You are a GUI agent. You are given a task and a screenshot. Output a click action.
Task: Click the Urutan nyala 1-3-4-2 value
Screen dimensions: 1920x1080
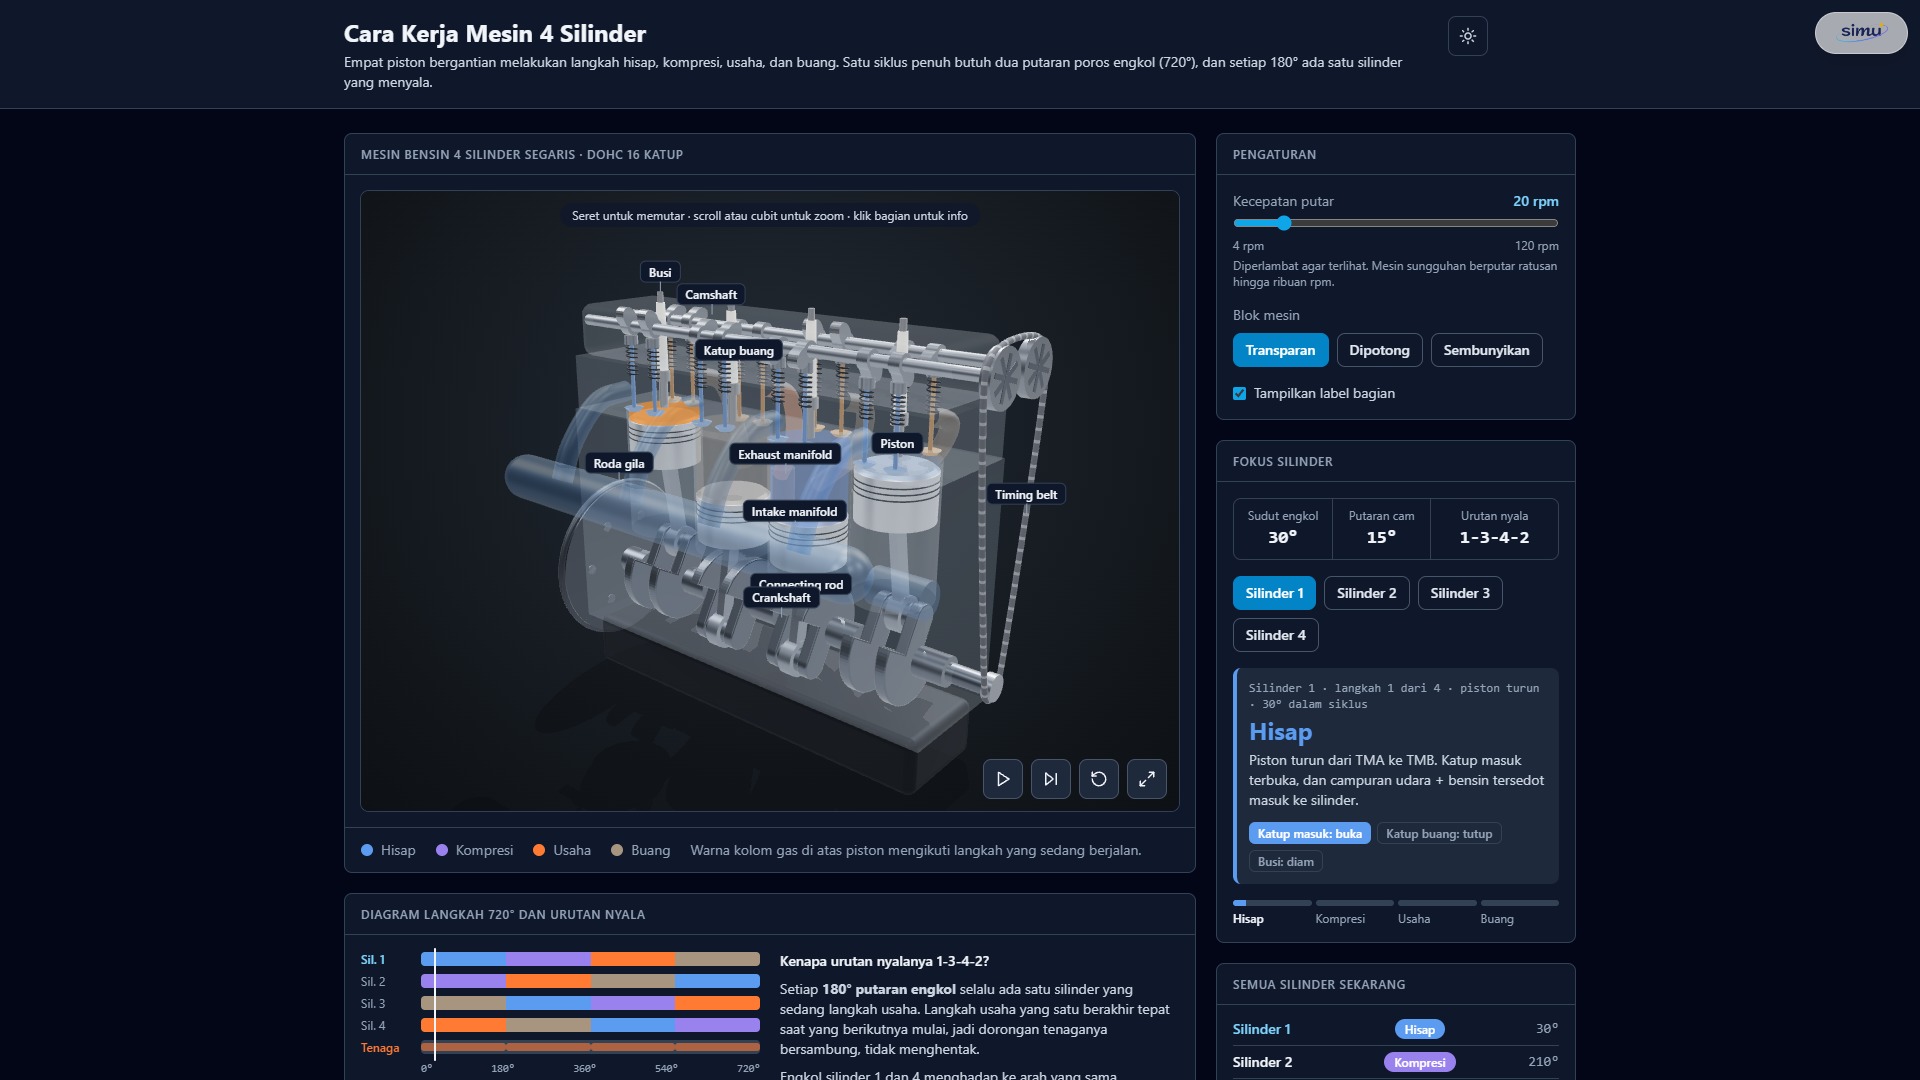click(1494, 537)
